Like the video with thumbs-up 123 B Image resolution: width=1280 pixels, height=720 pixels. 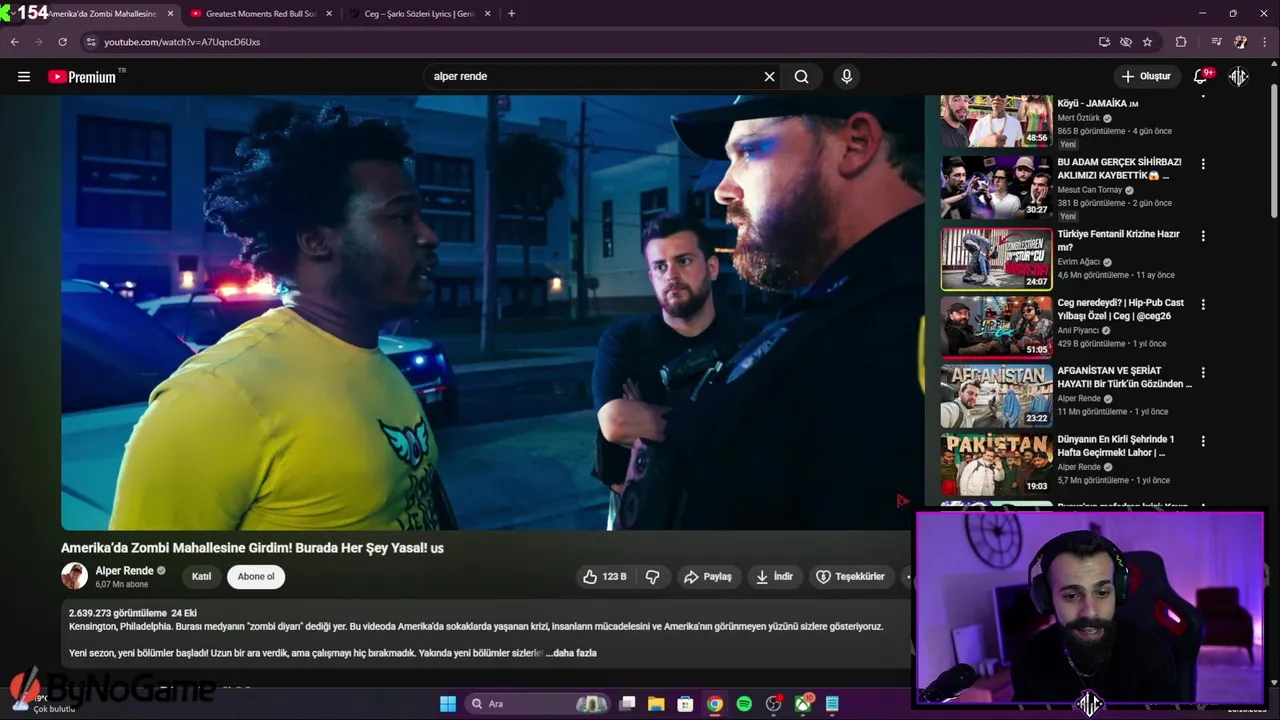(605, 576)
